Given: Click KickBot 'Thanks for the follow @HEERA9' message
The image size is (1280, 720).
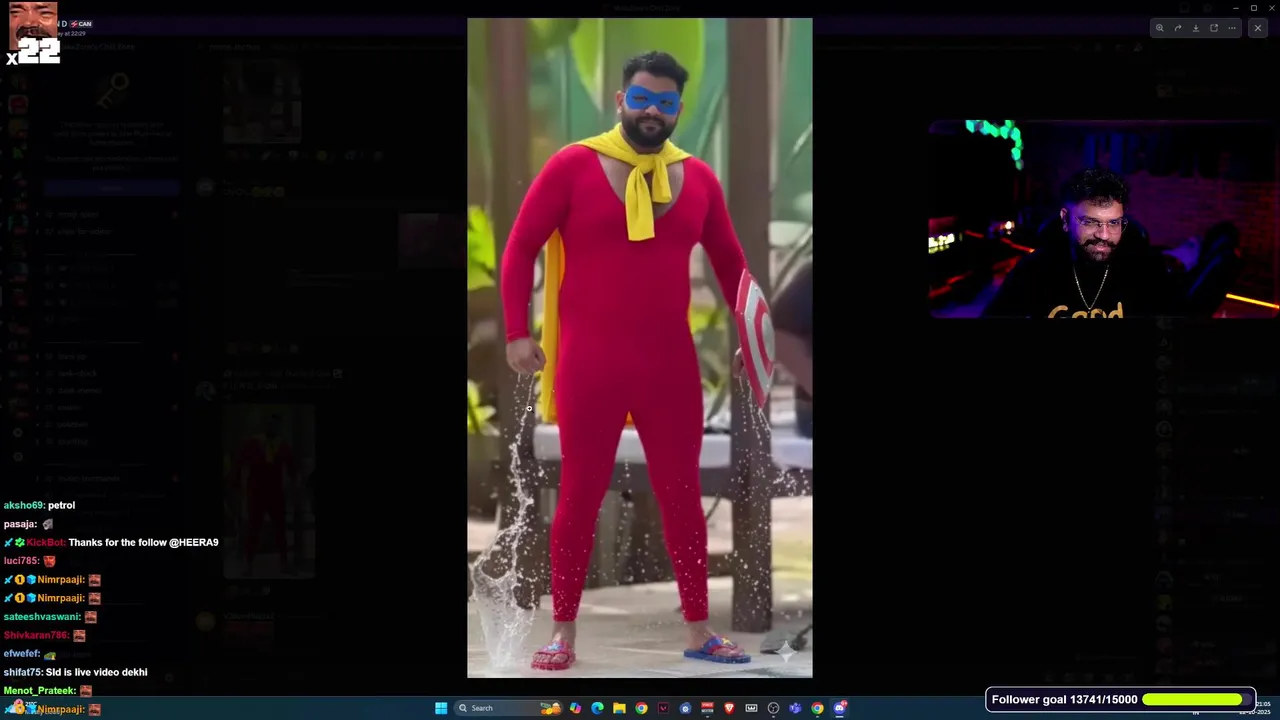Looking at the screenshot, I should [x=143, y=542].
